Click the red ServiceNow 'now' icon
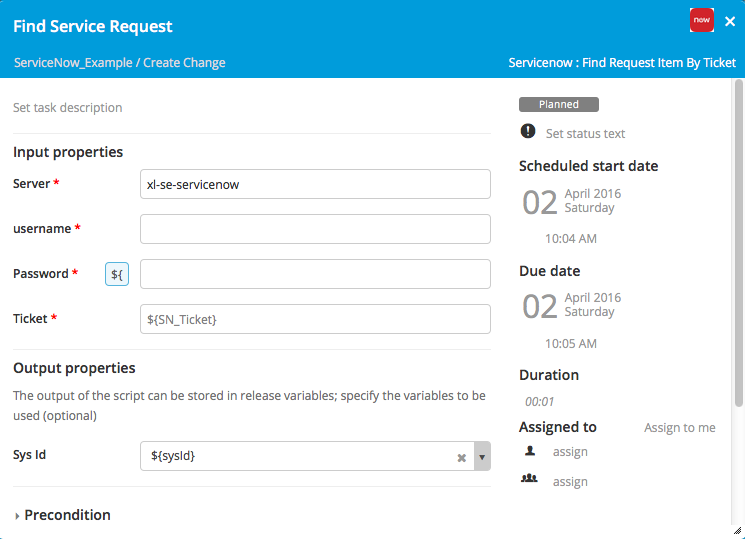Viewport: 745px width, 539px height. [702, 20]
